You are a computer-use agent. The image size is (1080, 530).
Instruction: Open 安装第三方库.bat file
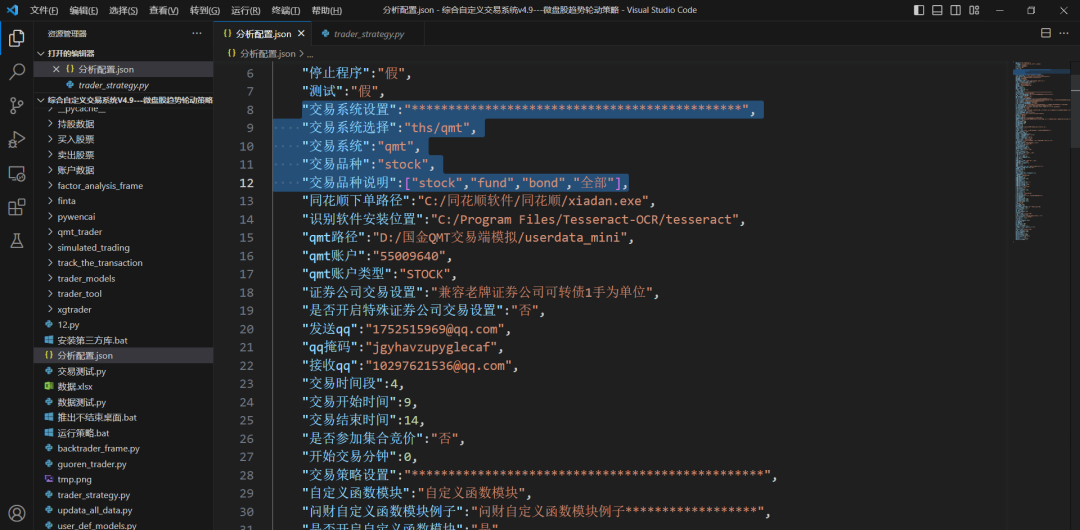(92, 340)
